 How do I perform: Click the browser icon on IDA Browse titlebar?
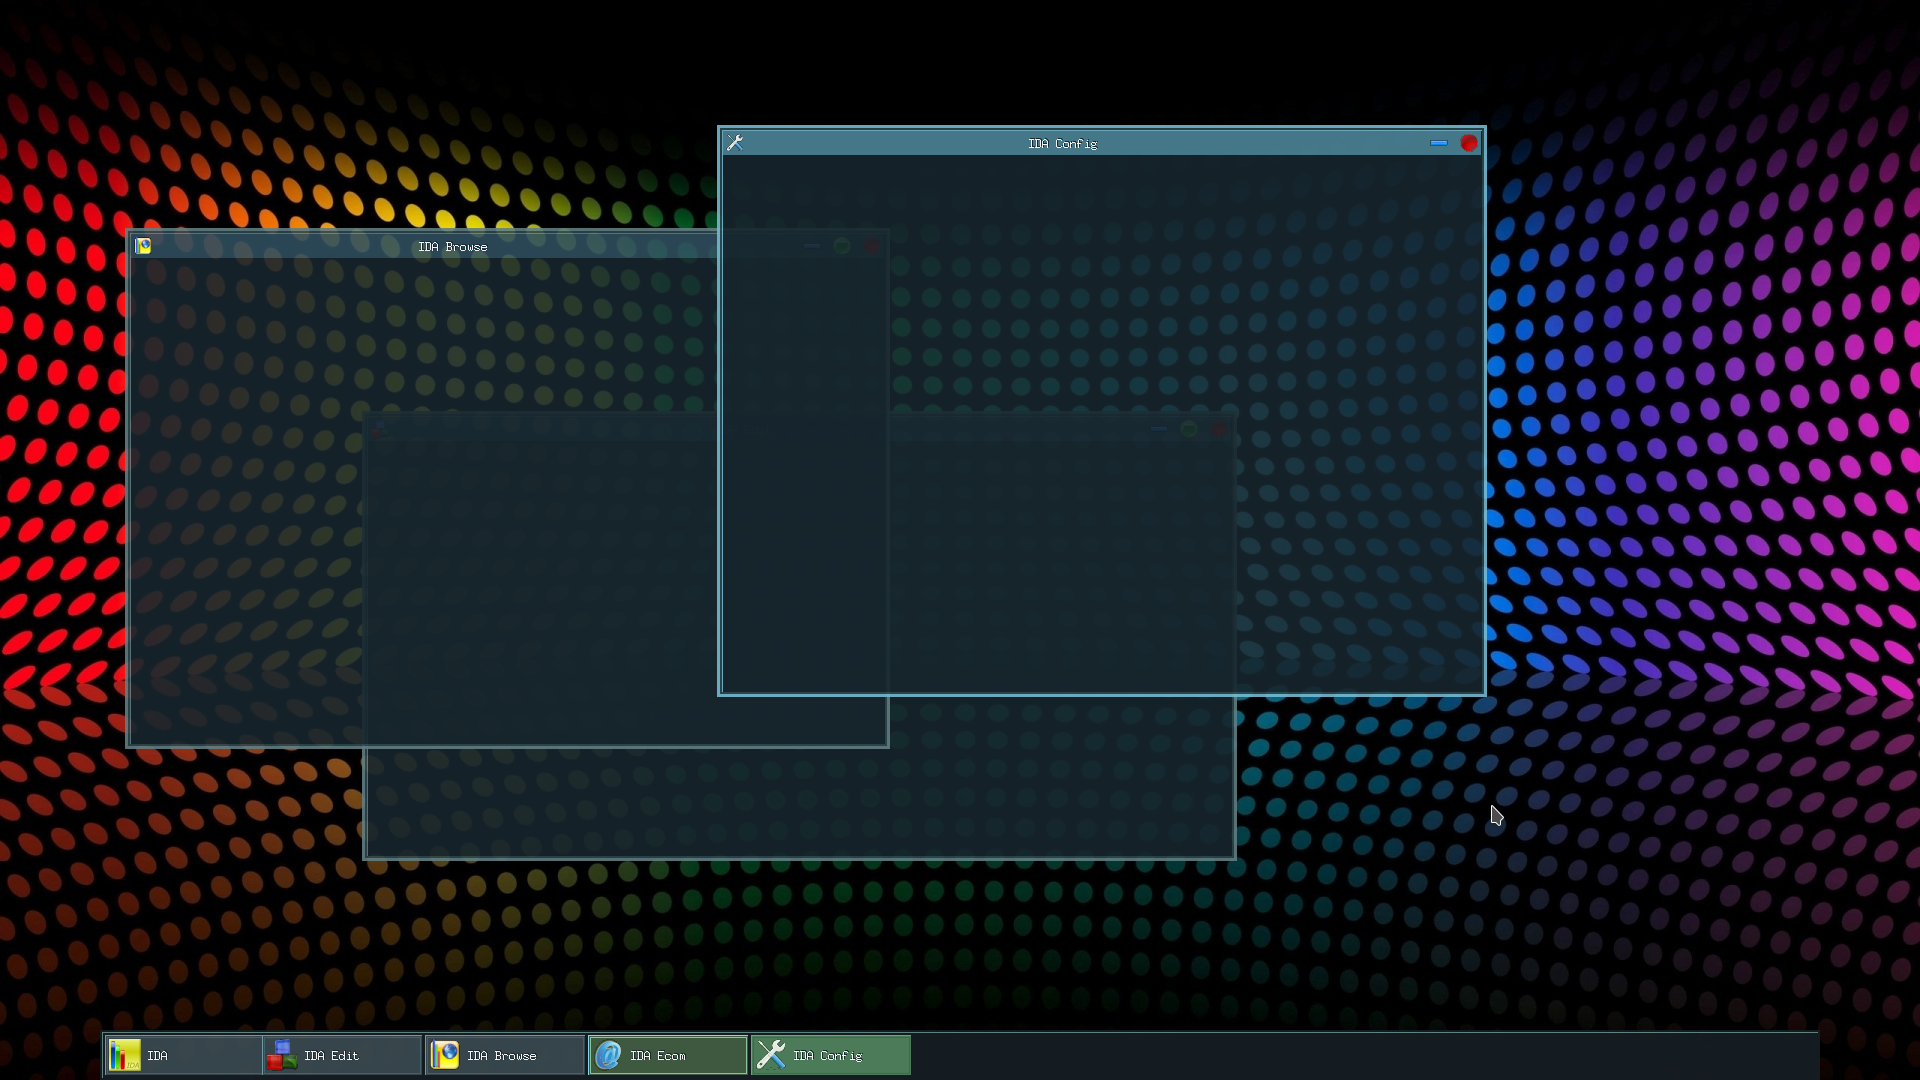tap(143, 246)
